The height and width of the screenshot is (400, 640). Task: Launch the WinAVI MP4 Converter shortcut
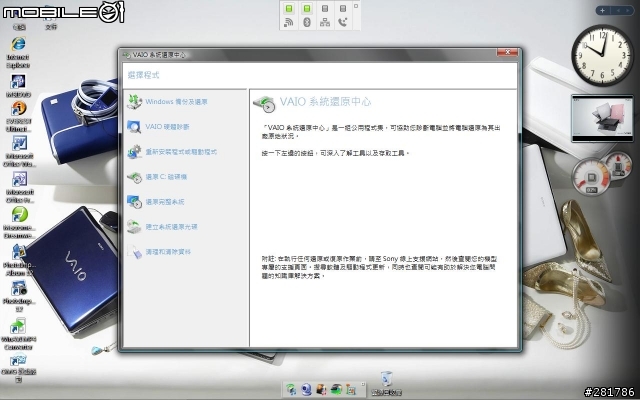point(18,334)
